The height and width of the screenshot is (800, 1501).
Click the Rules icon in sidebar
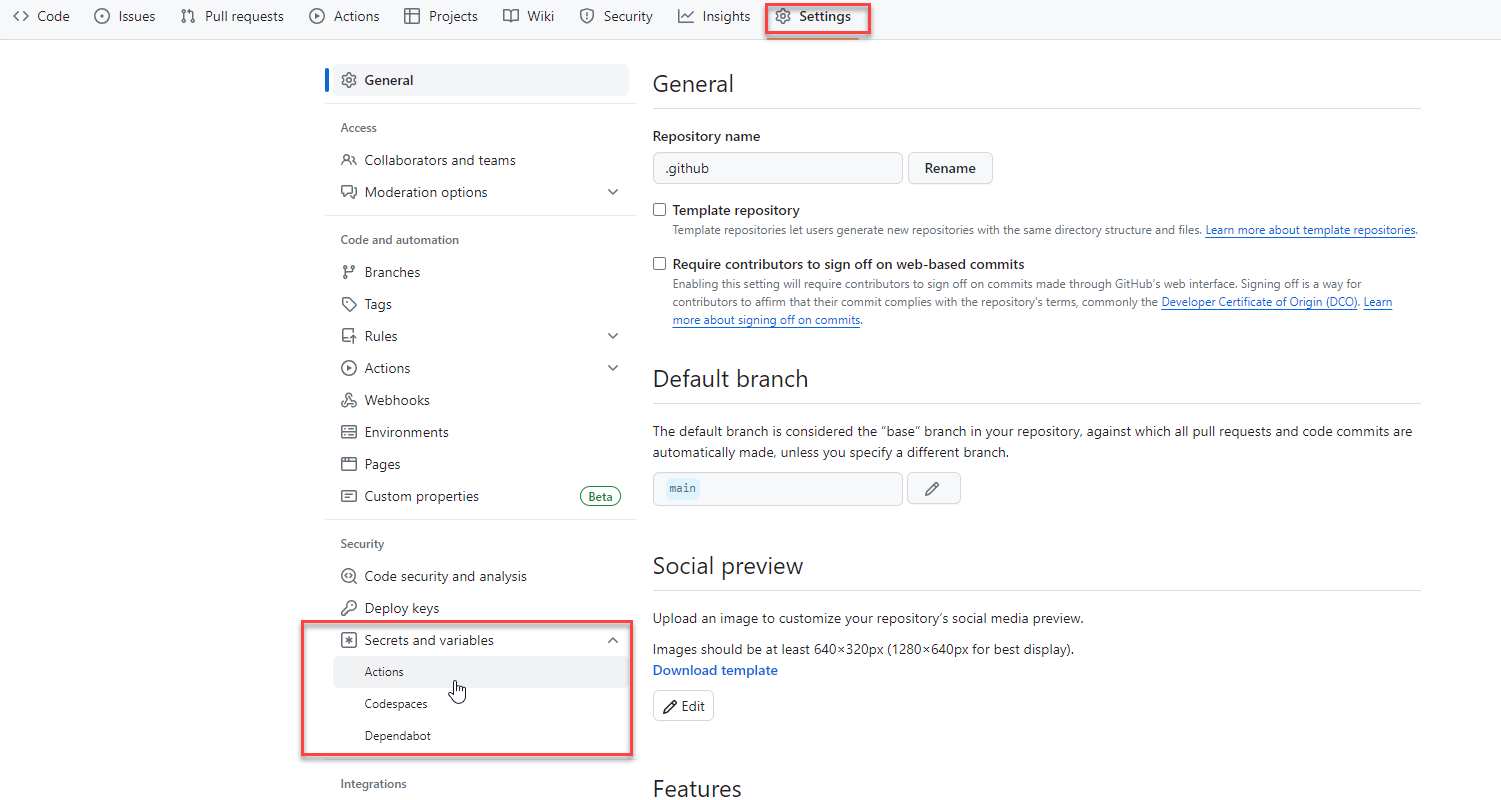coord(349,336)
